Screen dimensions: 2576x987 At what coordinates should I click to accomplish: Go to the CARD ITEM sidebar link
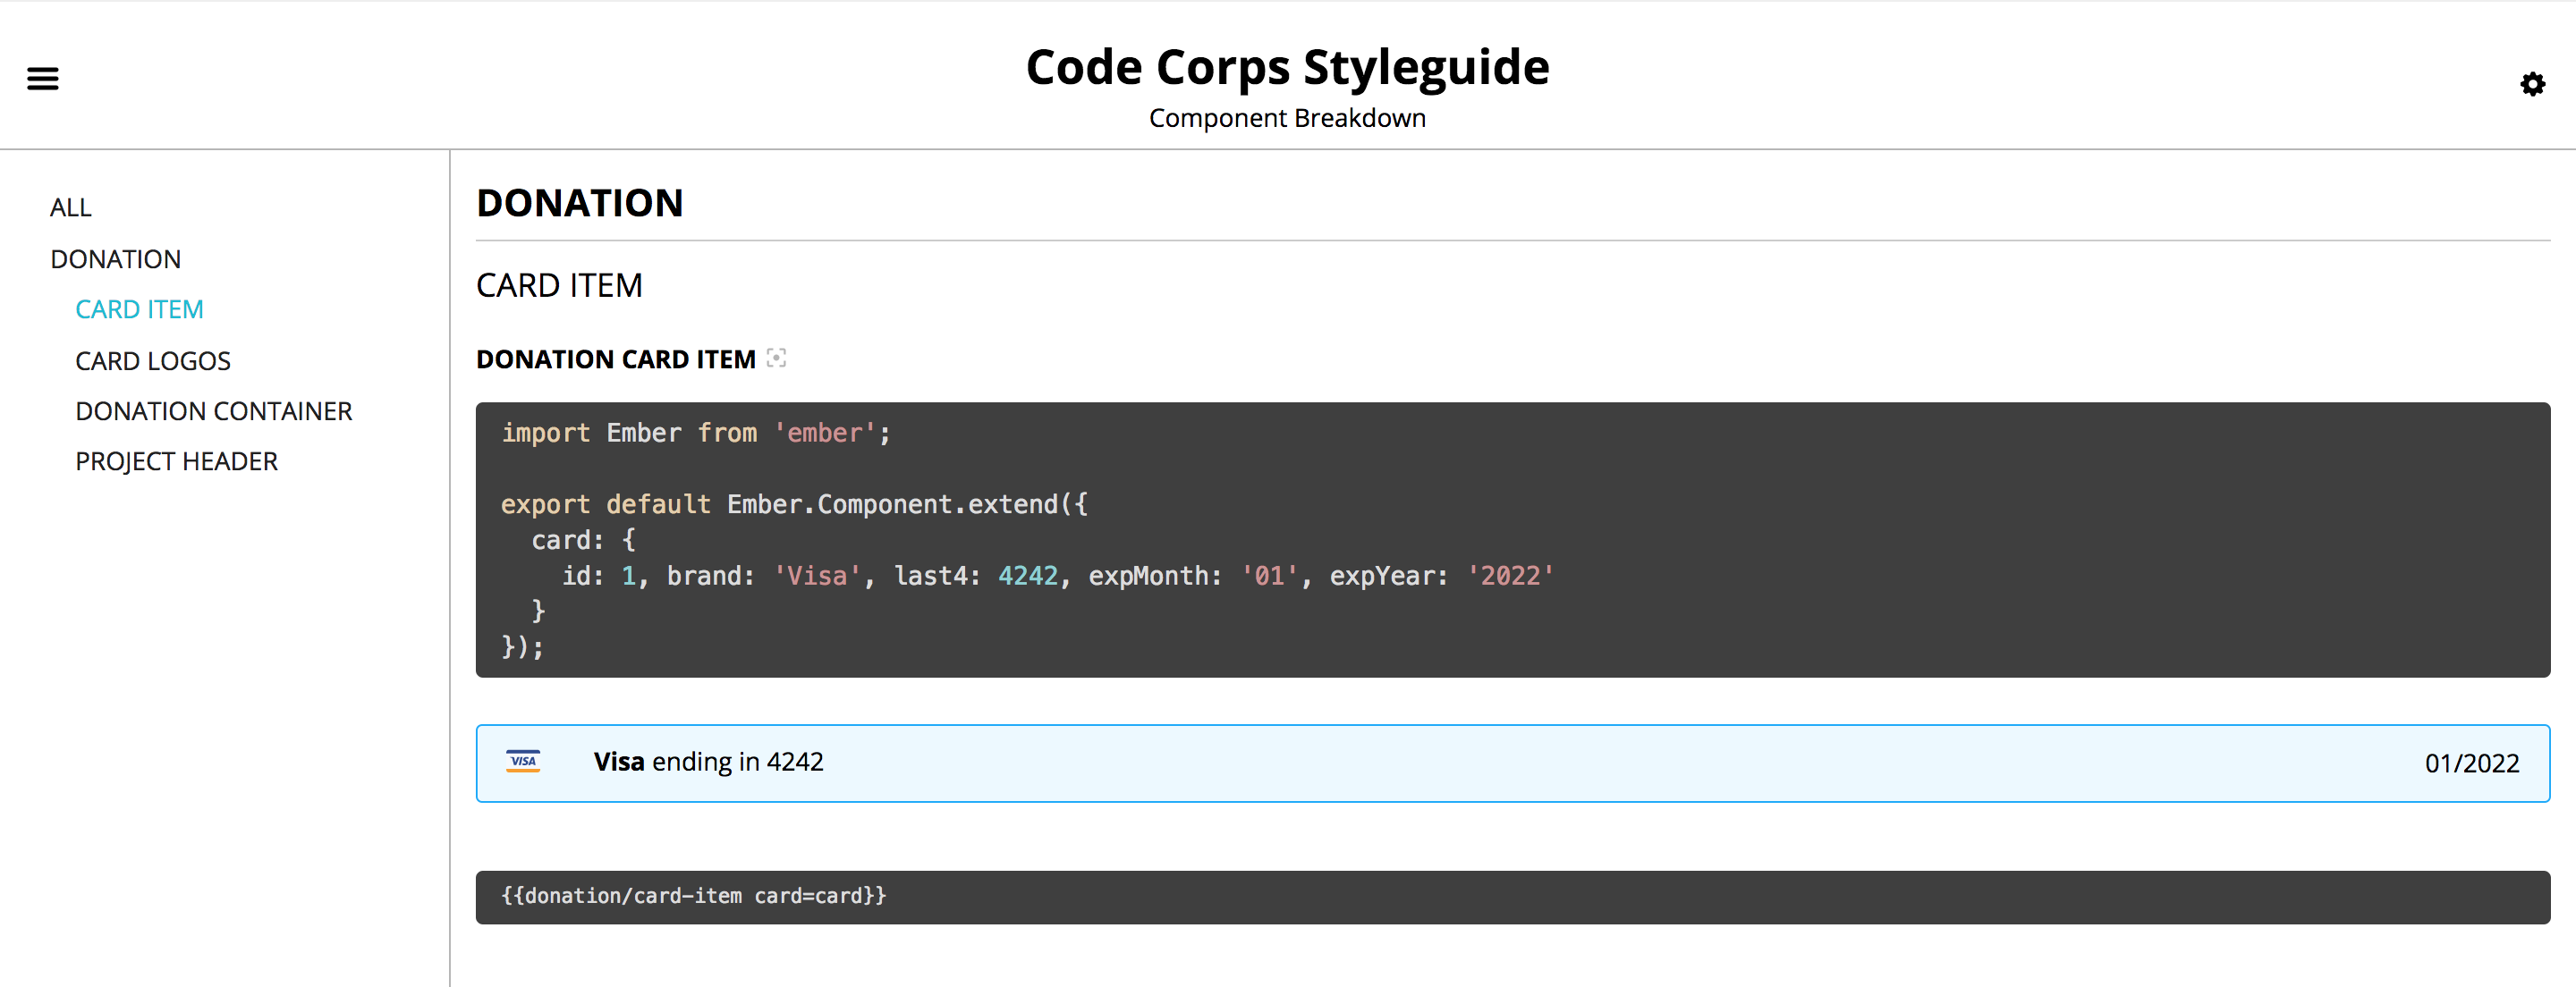(139, 310)
